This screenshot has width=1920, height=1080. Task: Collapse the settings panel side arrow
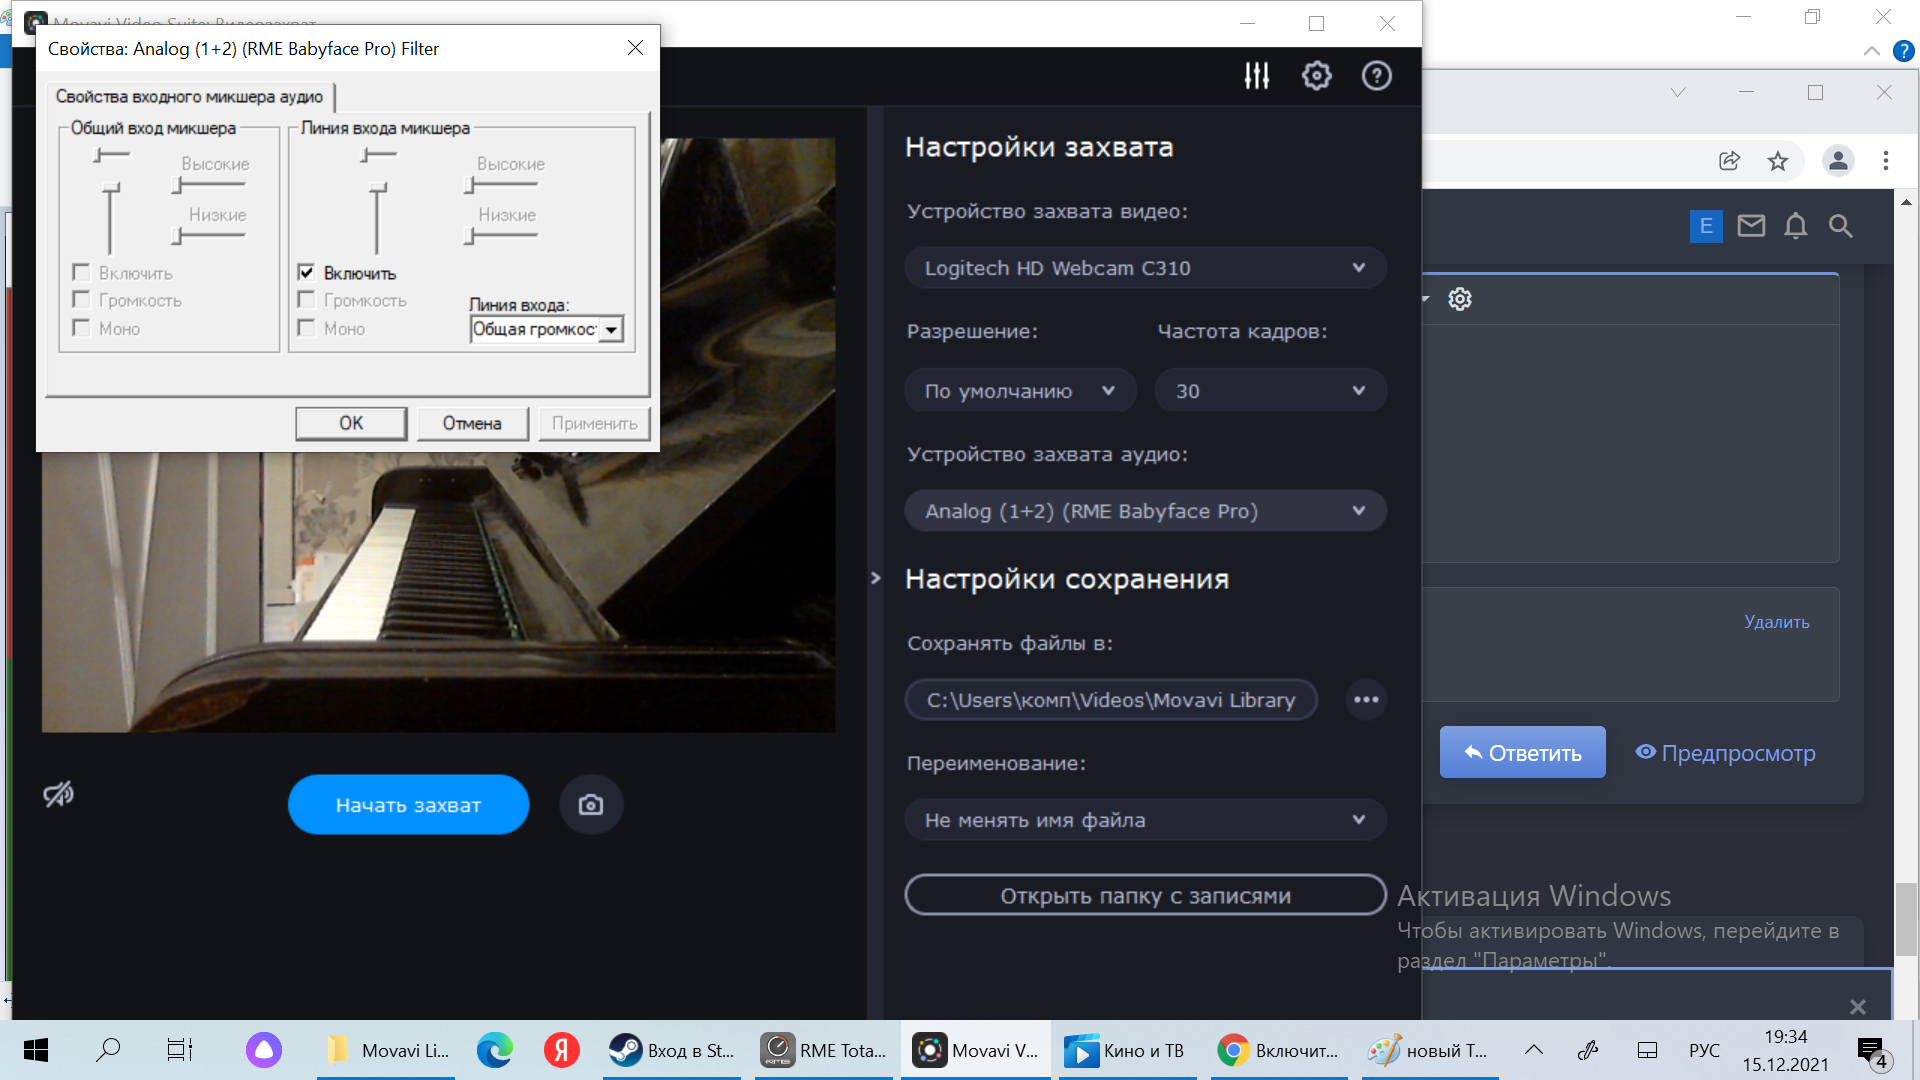(875, 578)
